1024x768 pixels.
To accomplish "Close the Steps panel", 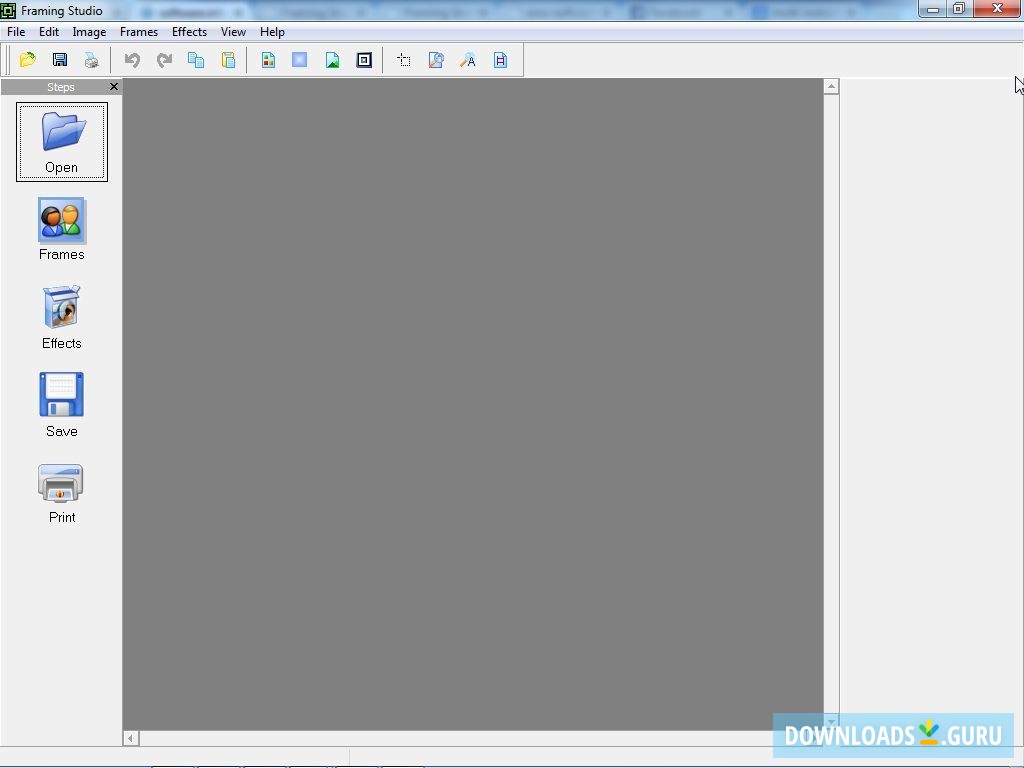I will 113,87.
